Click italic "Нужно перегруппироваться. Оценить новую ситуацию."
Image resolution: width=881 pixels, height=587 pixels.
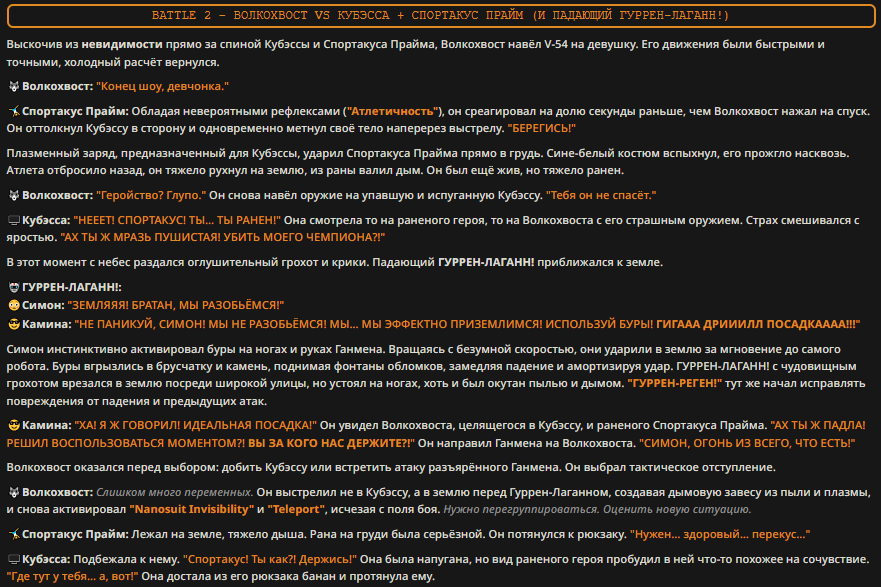point(597,509)
